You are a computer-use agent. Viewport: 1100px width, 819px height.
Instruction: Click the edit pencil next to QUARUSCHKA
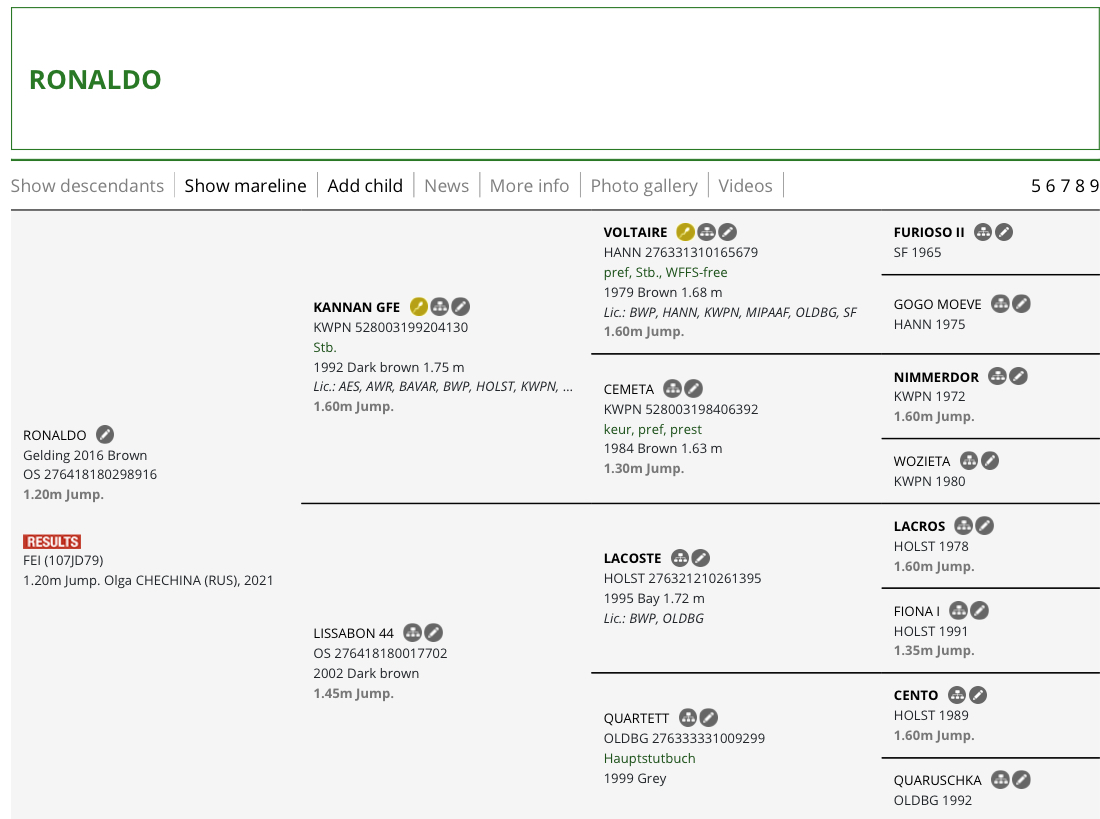click(1021, 780)
